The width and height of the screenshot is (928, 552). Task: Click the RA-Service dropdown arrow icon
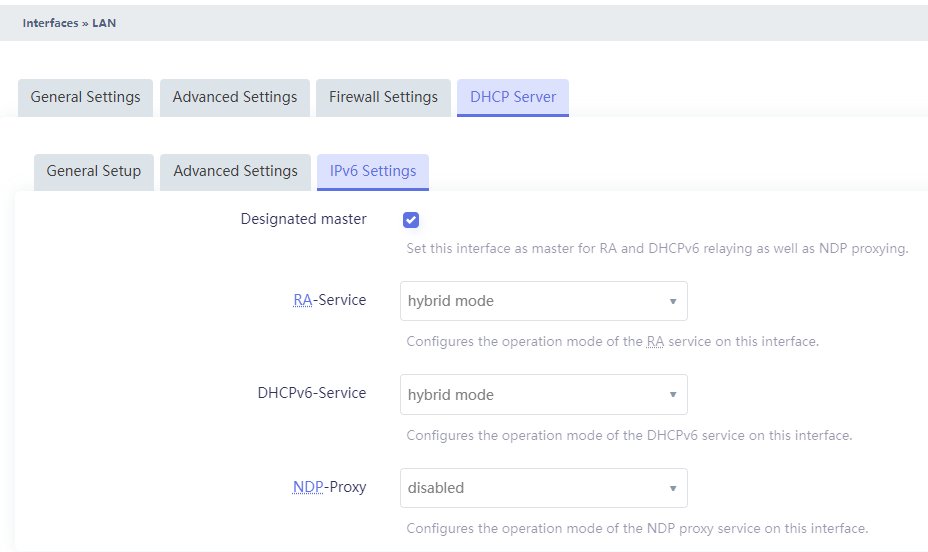pos(673,302)
